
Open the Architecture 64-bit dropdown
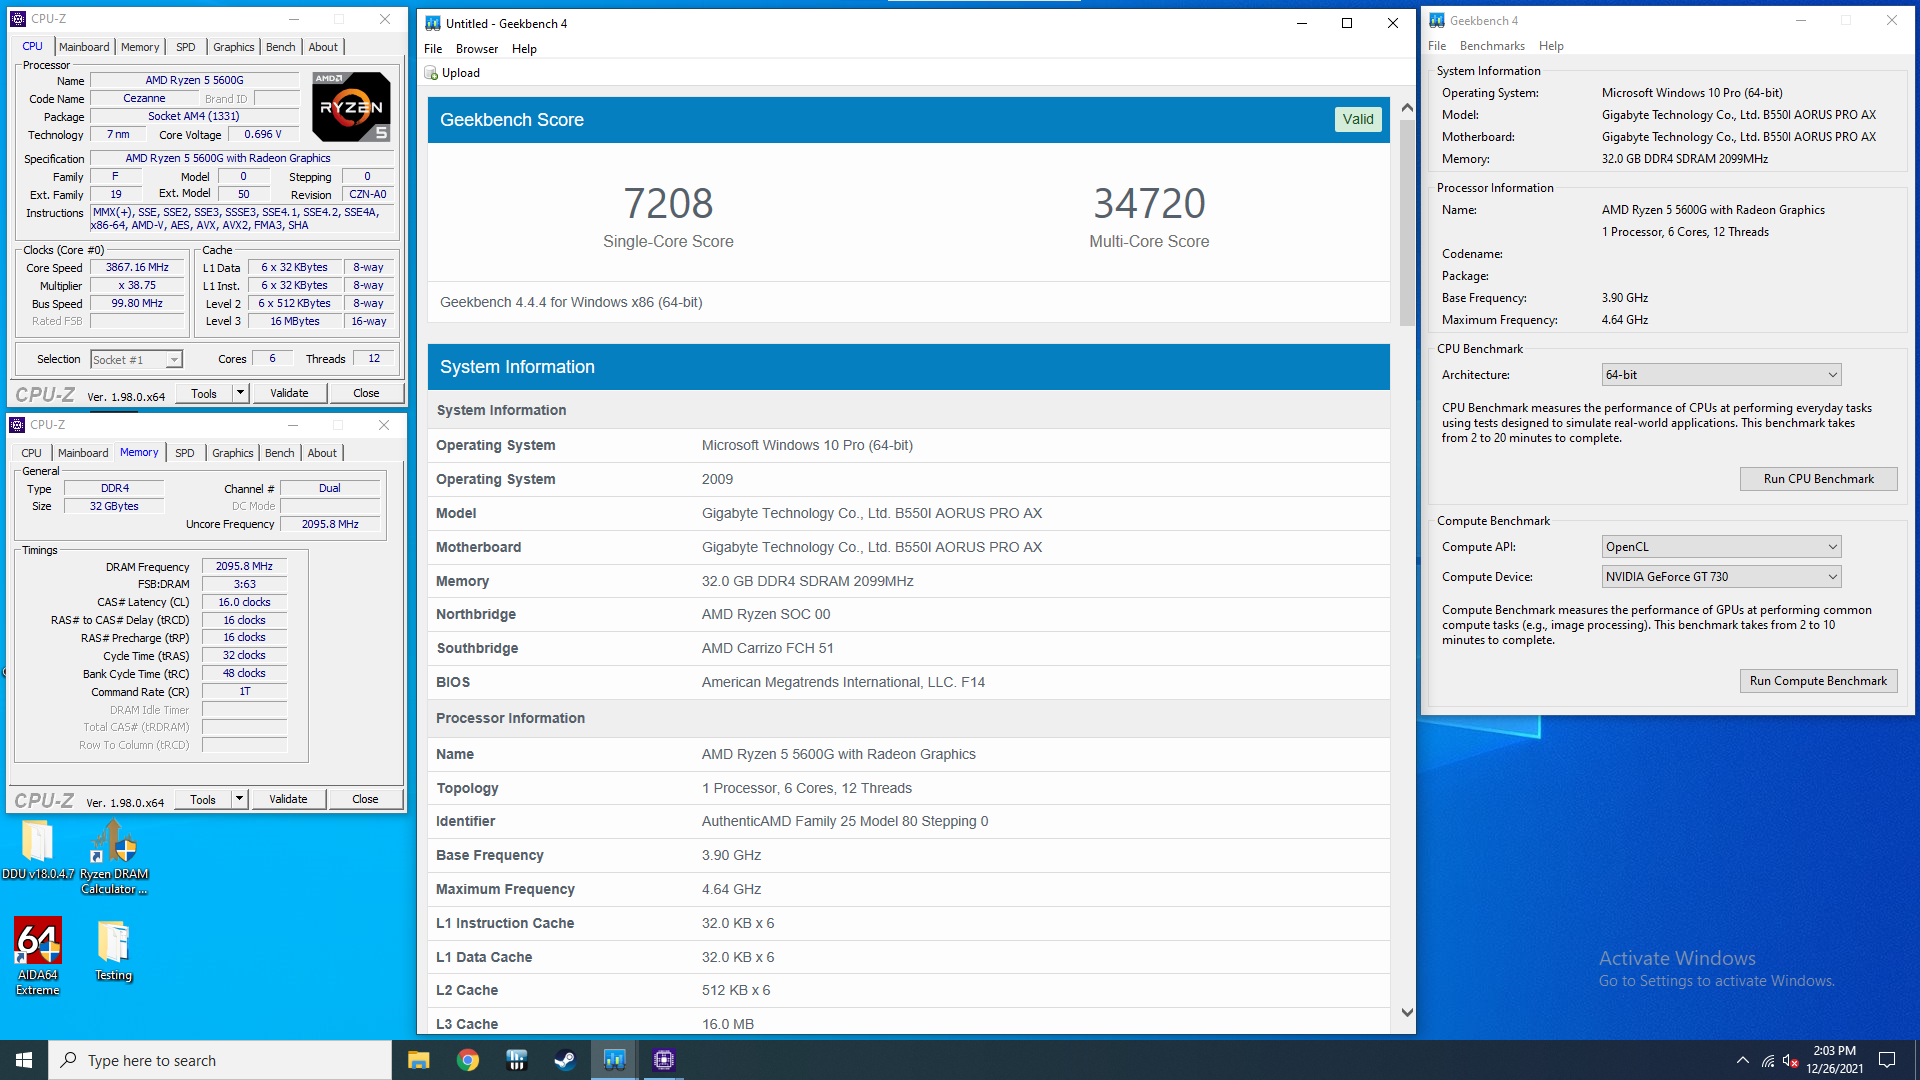coord(1721,375)
